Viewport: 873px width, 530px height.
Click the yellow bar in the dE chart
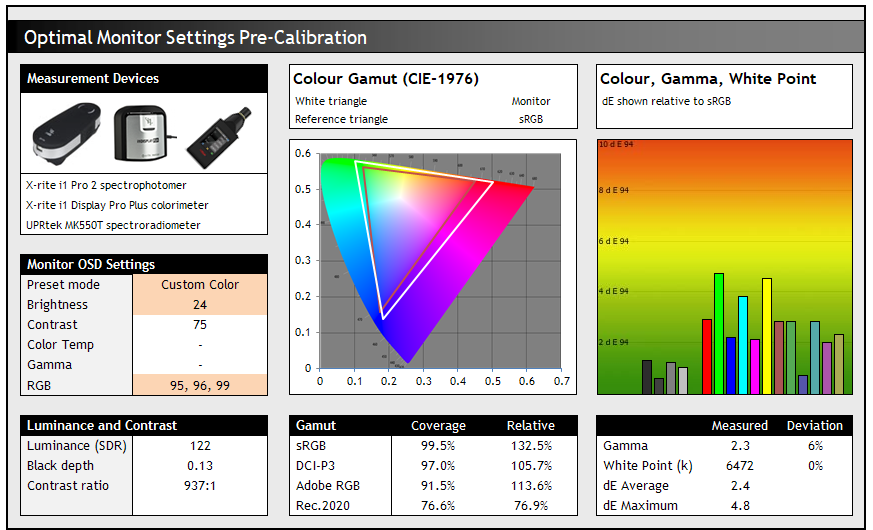767,336
